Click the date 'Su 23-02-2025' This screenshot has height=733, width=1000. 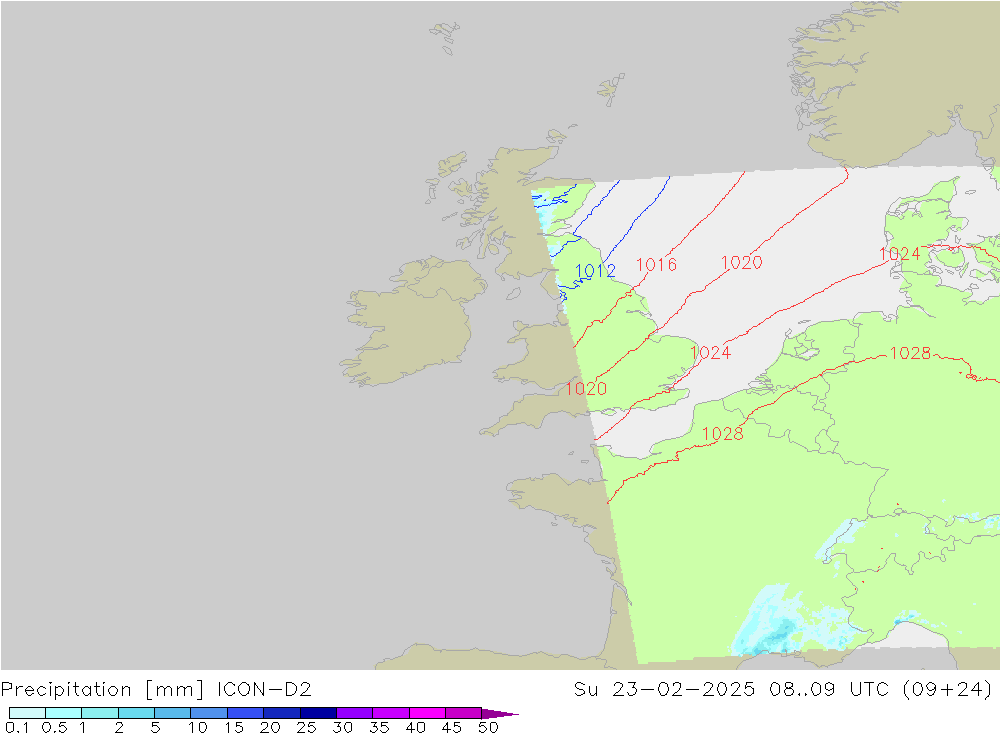[x=664, y=689]
